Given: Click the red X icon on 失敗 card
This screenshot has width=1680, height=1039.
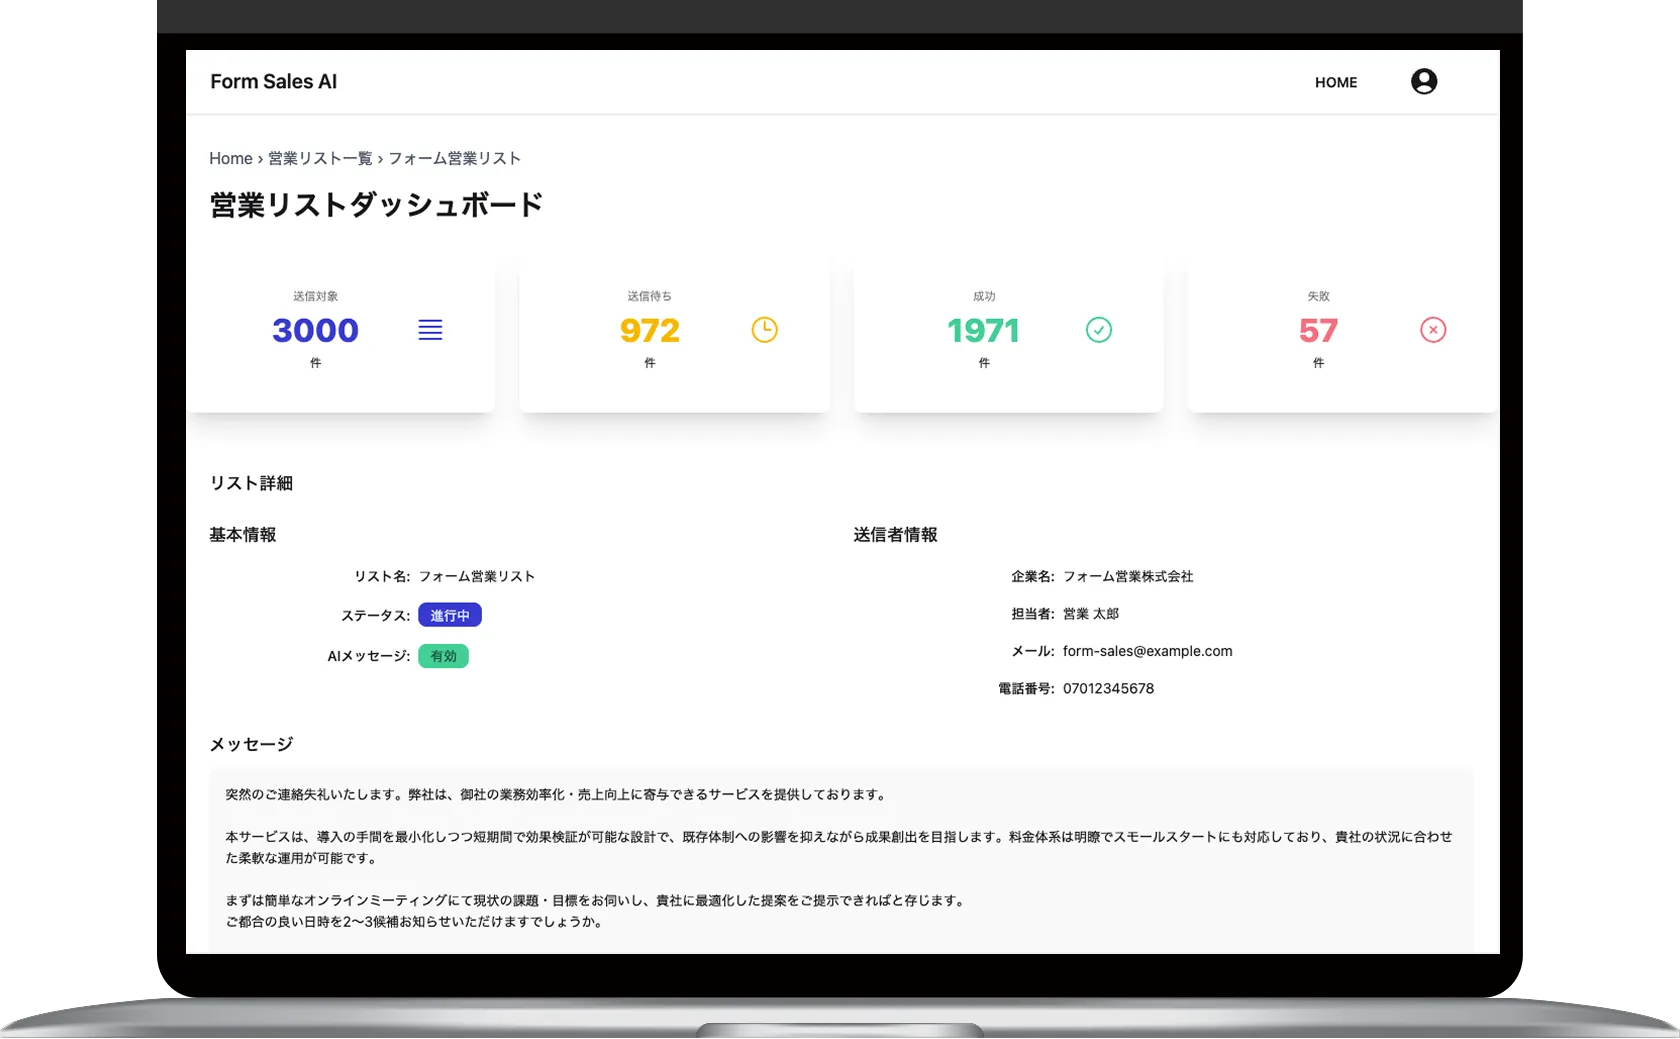Looking at the screenshot, I should (1432, 330).
